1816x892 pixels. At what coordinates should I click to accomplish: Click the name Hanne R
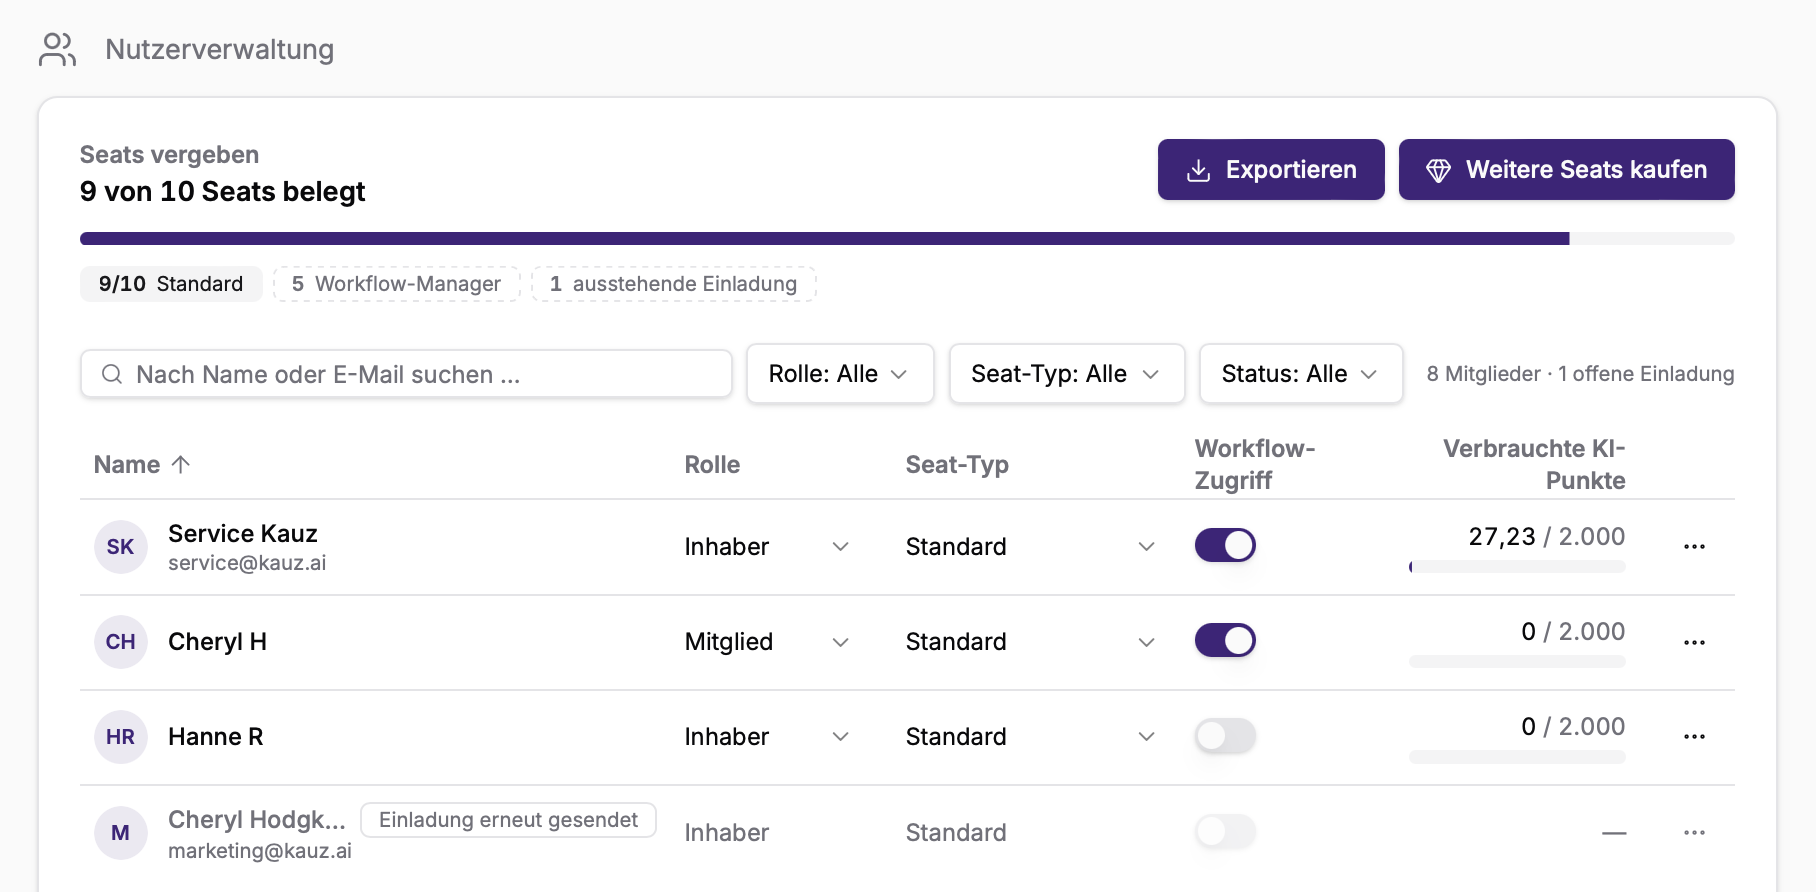pos(215,737)
